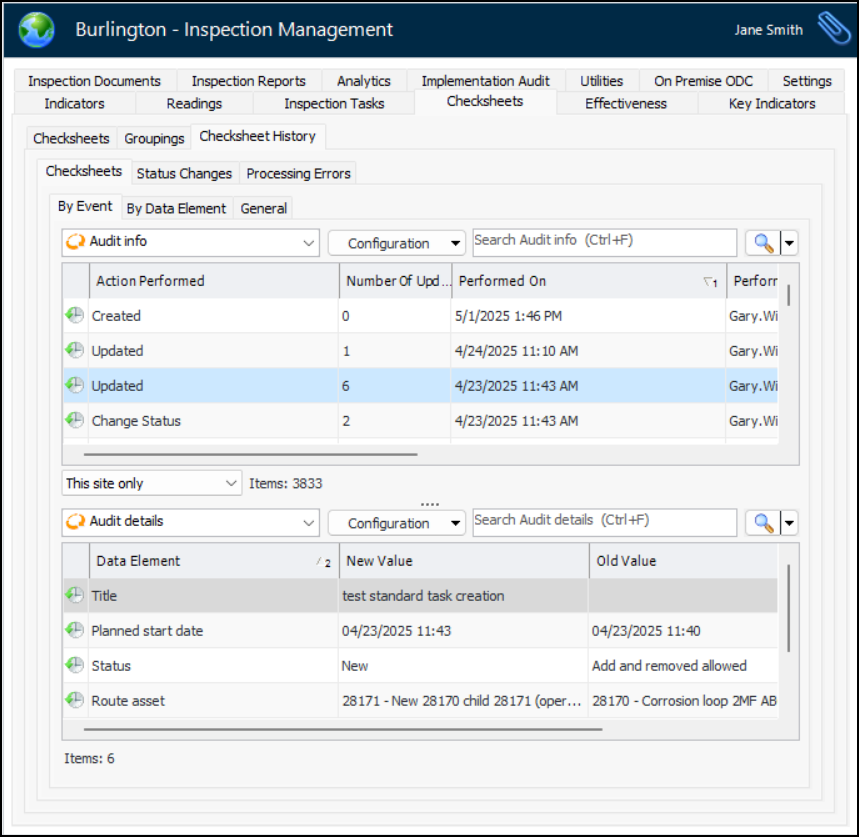The width and height of the screenshot is (859, 837).
Task: Click the Search Audit info input field
Action: 604,241
